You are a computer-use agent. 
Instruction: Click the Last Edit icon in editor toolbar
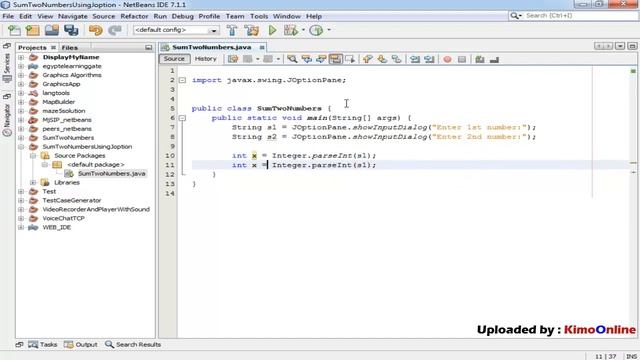233,59
